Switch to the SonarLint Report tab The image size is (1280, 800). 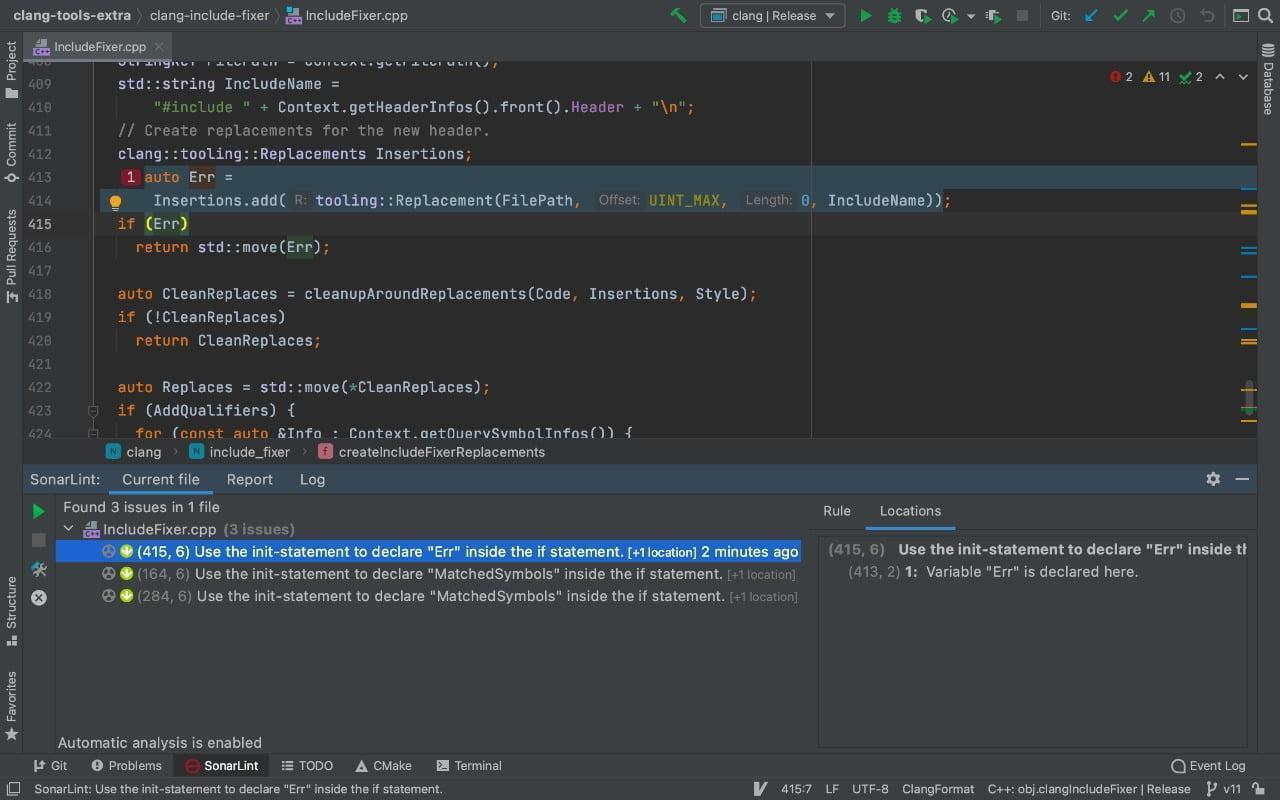point(249,480)
